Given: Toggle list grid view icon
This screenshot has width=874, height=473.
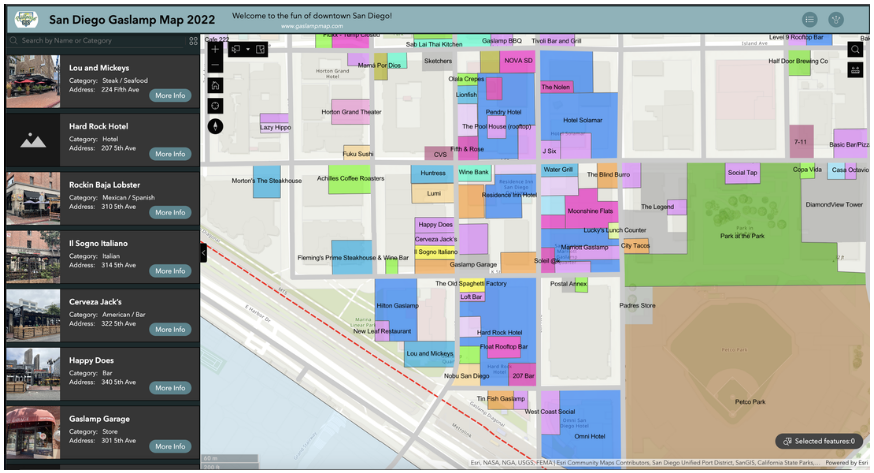Looking at the screenshot, I should [193, 41].
